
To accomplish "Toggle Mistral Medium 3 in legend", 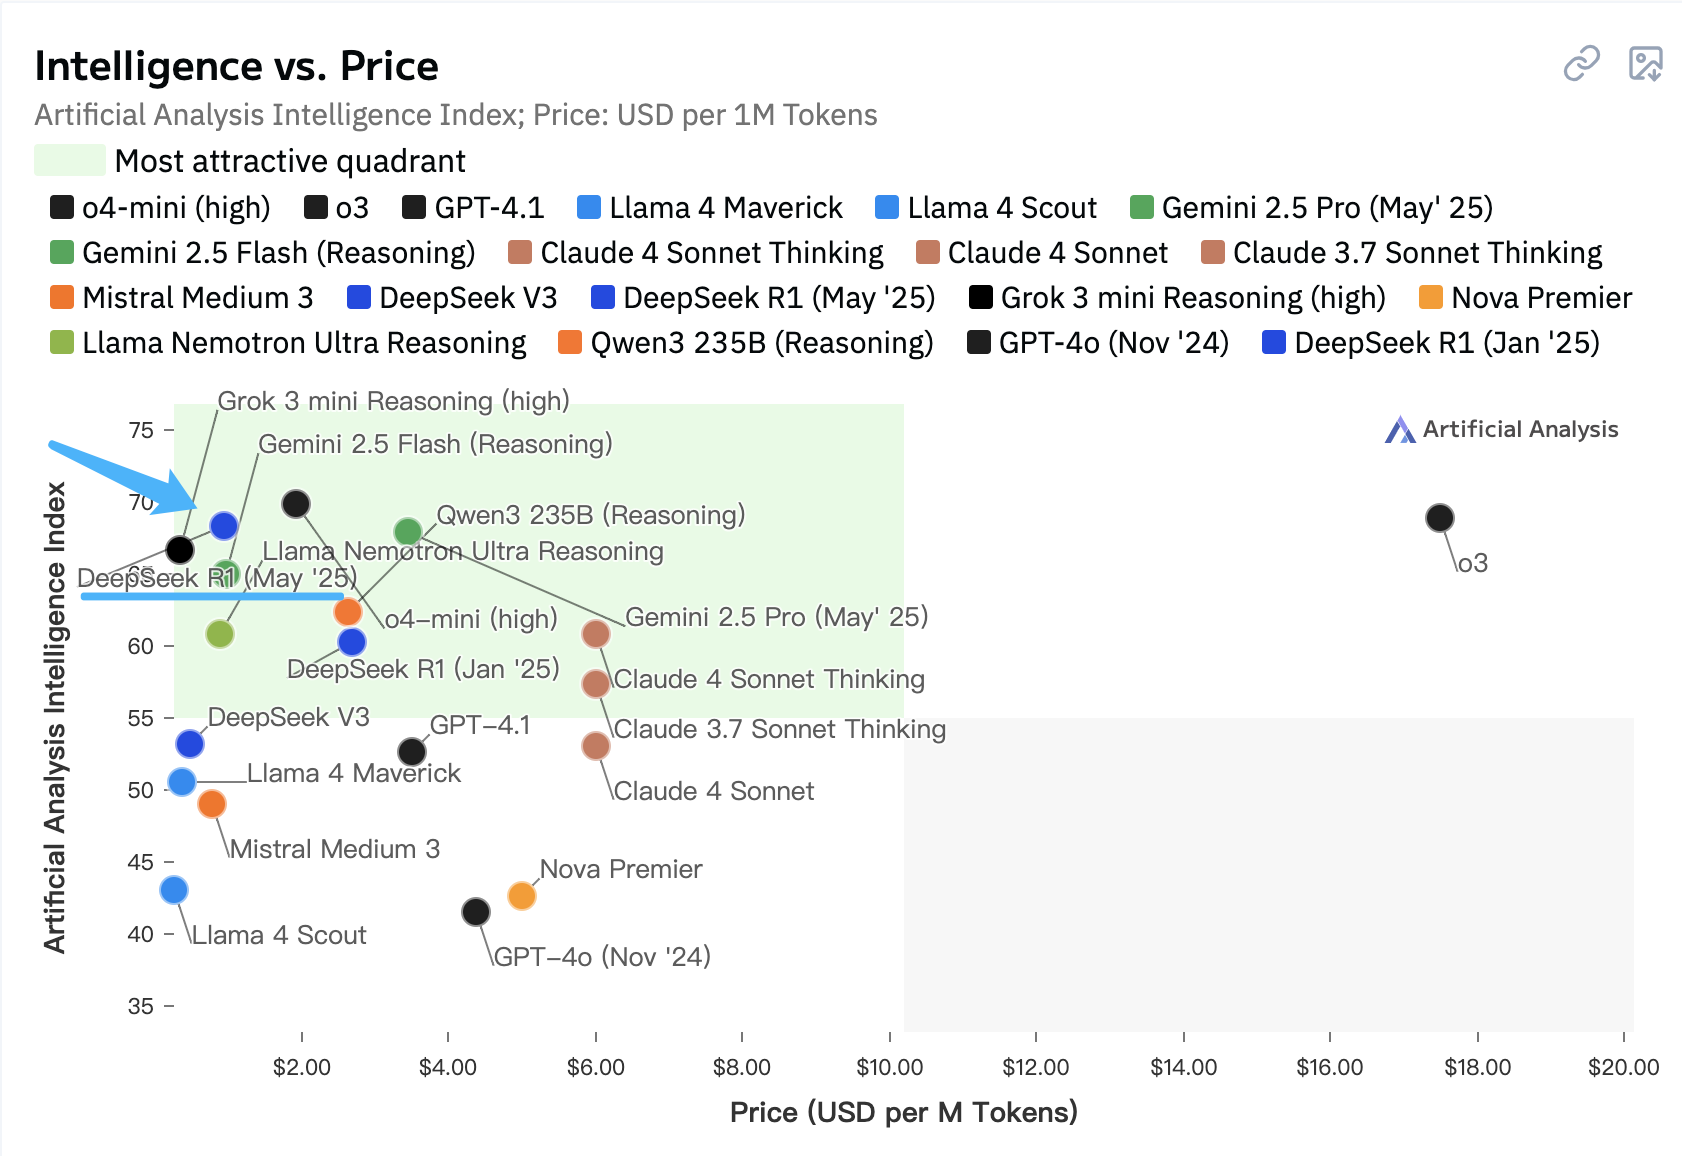I will (182, 298).
